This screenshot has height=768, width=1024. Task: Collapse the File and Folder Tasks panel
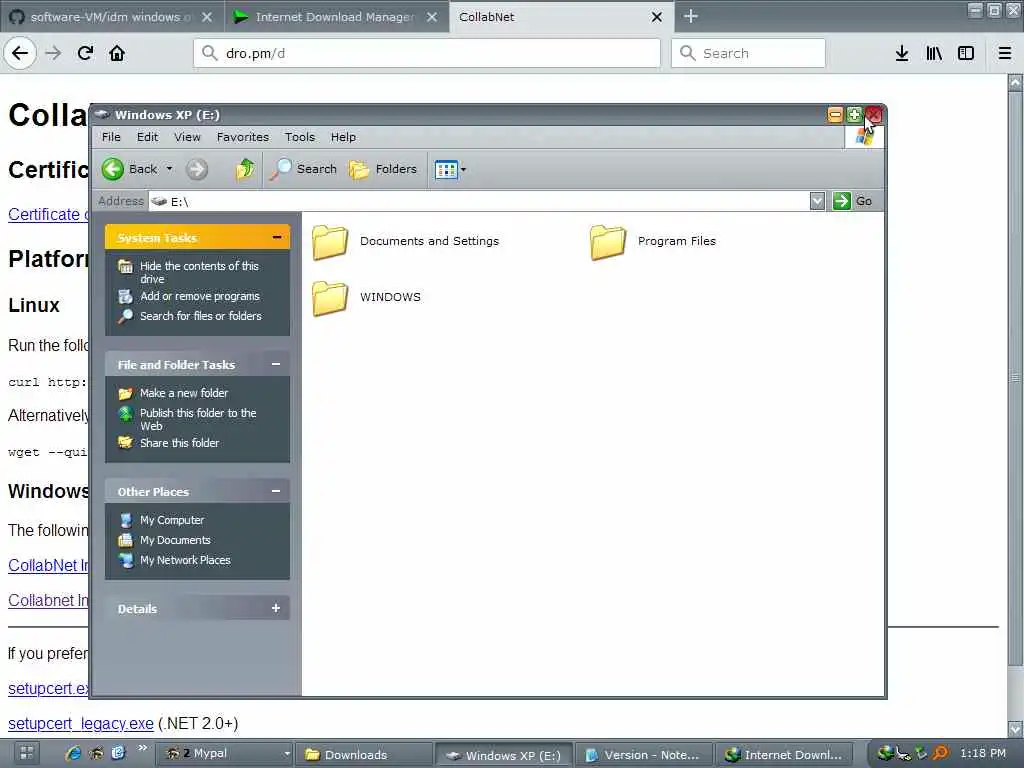tap(276, 364)
